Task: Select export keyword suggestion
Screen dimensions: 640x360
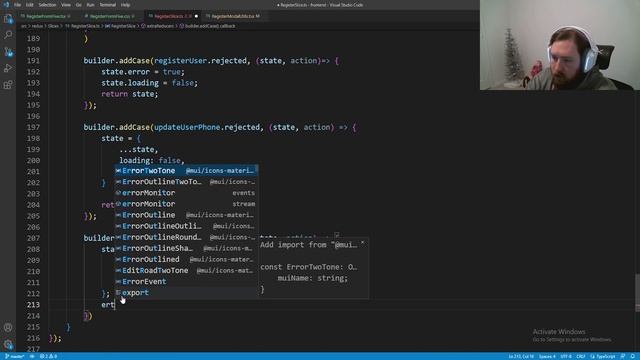Action: click(x=186, y=293)
